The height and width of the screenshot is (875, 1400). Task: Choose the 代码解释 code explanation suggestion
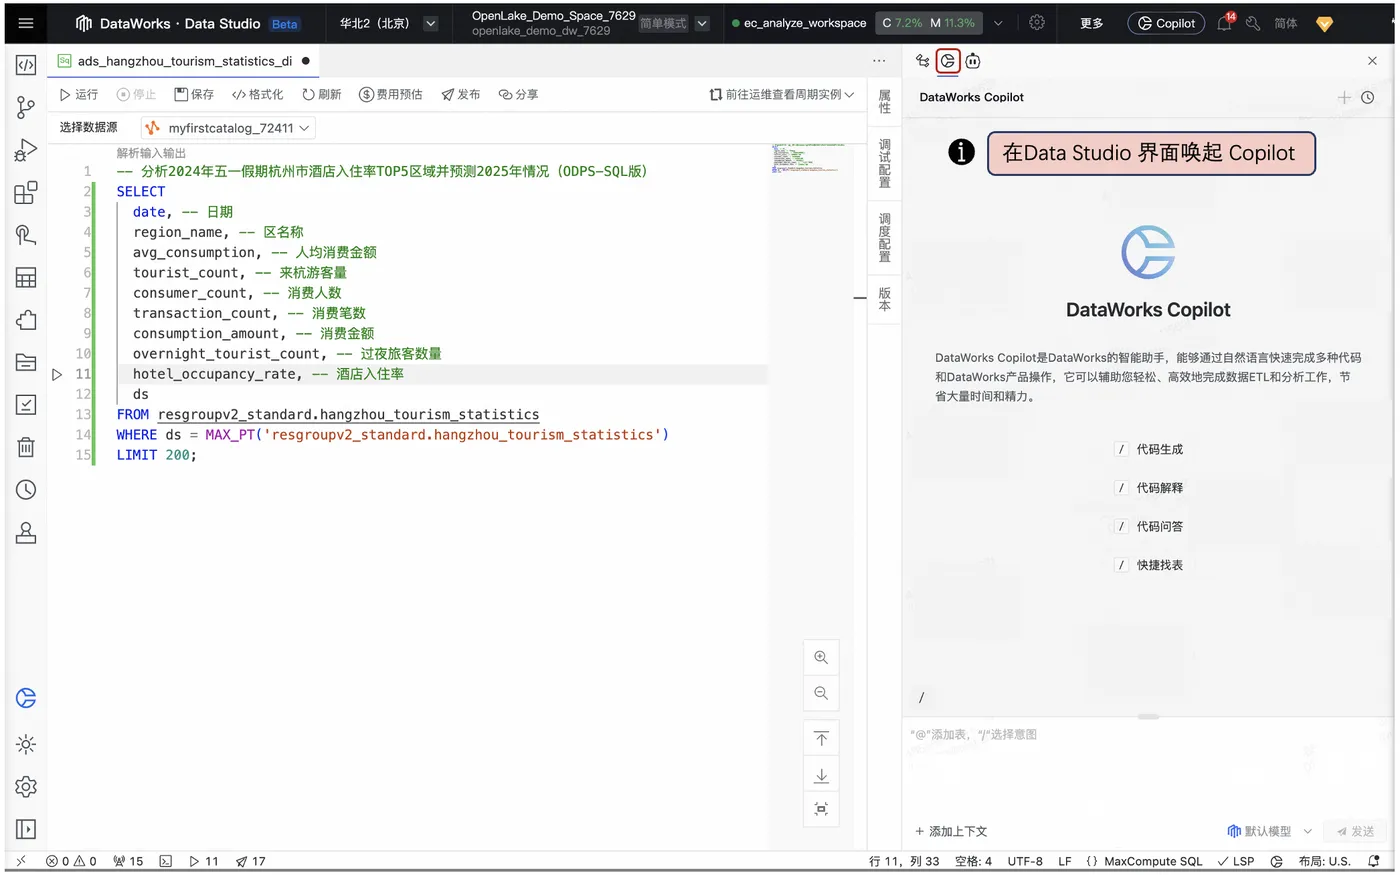click(x=1150, y=488)
